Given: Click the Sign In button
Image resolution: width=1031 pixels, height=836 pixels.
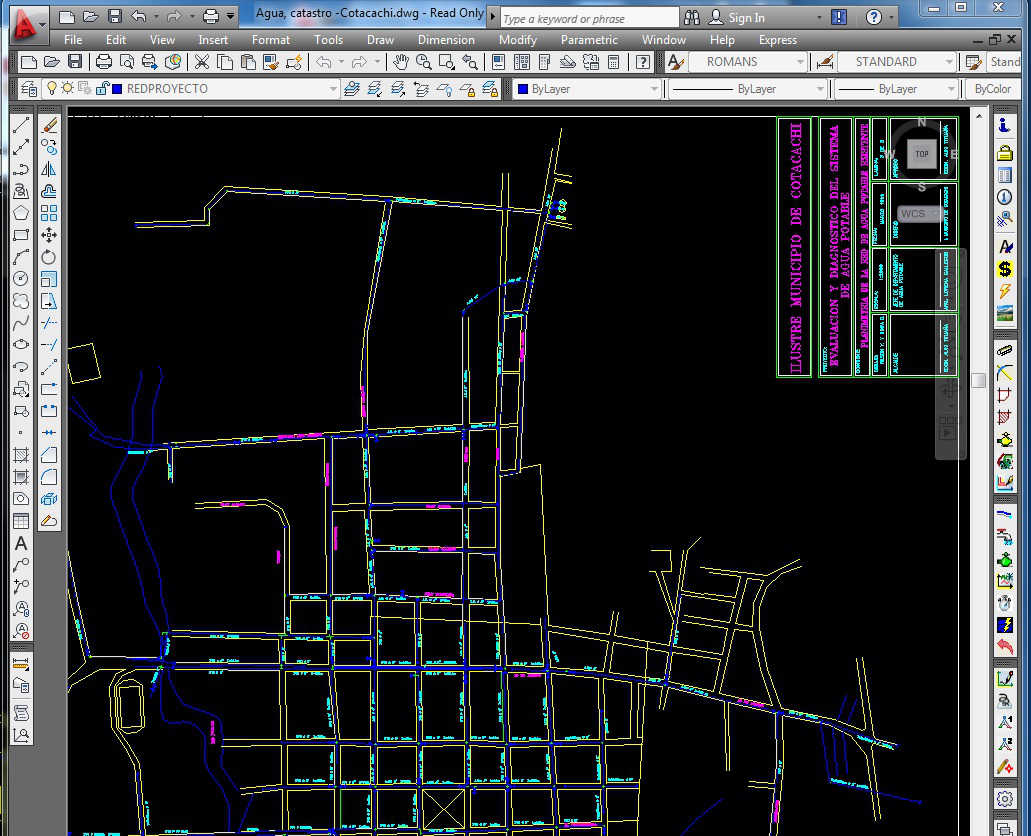Looking at the screenshot, I should click(746, 17).
